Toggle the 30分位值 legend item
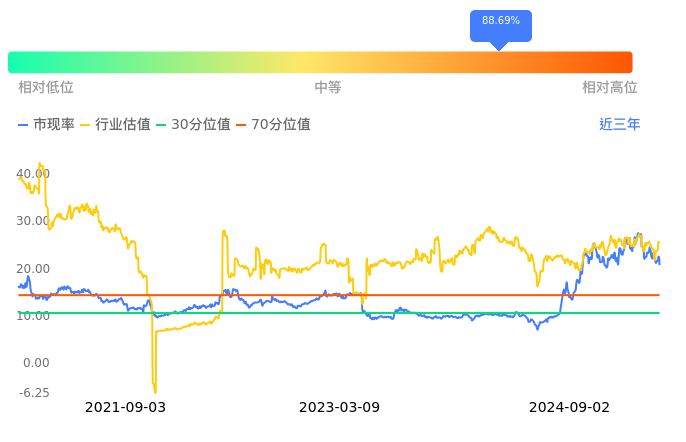This screenshot has height=442, width=686. click(193, 125)
